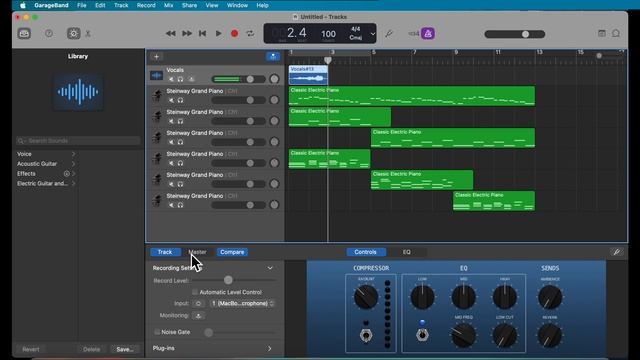Enable the Noise Gate checkbox

(x=157, y=332)
